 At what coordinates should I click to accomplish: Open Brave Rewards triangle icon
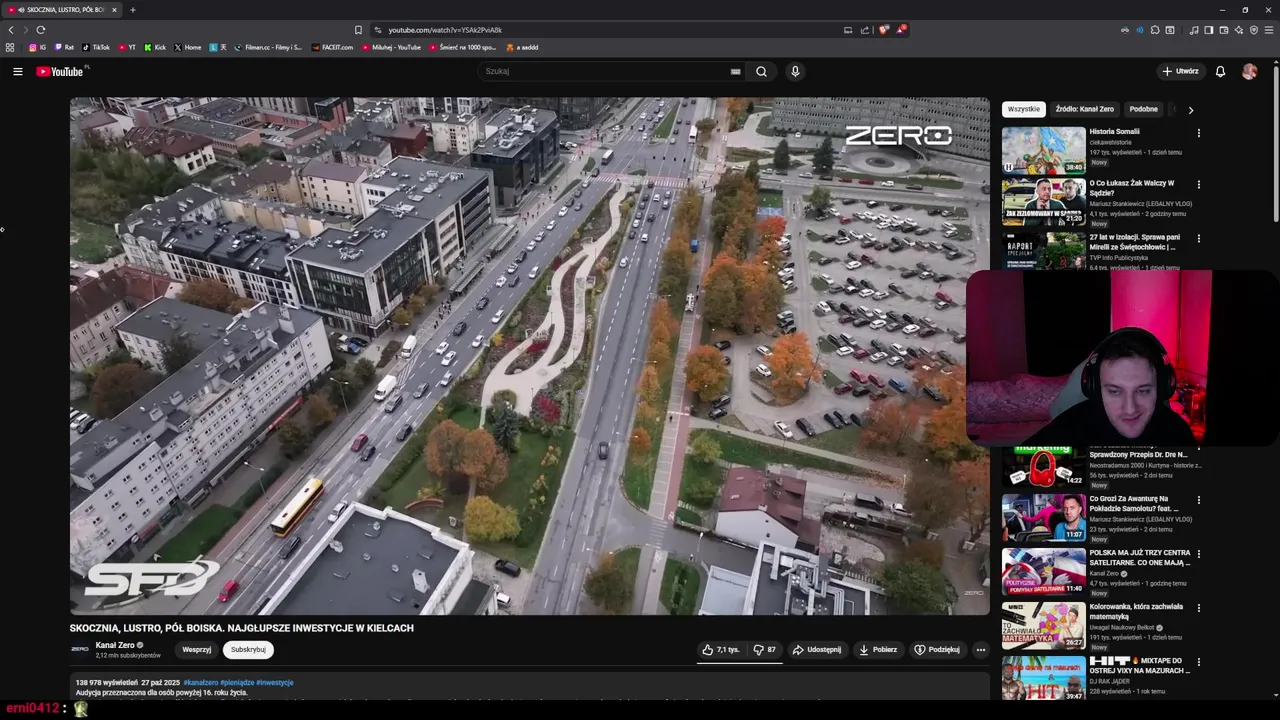click(900, 30)
